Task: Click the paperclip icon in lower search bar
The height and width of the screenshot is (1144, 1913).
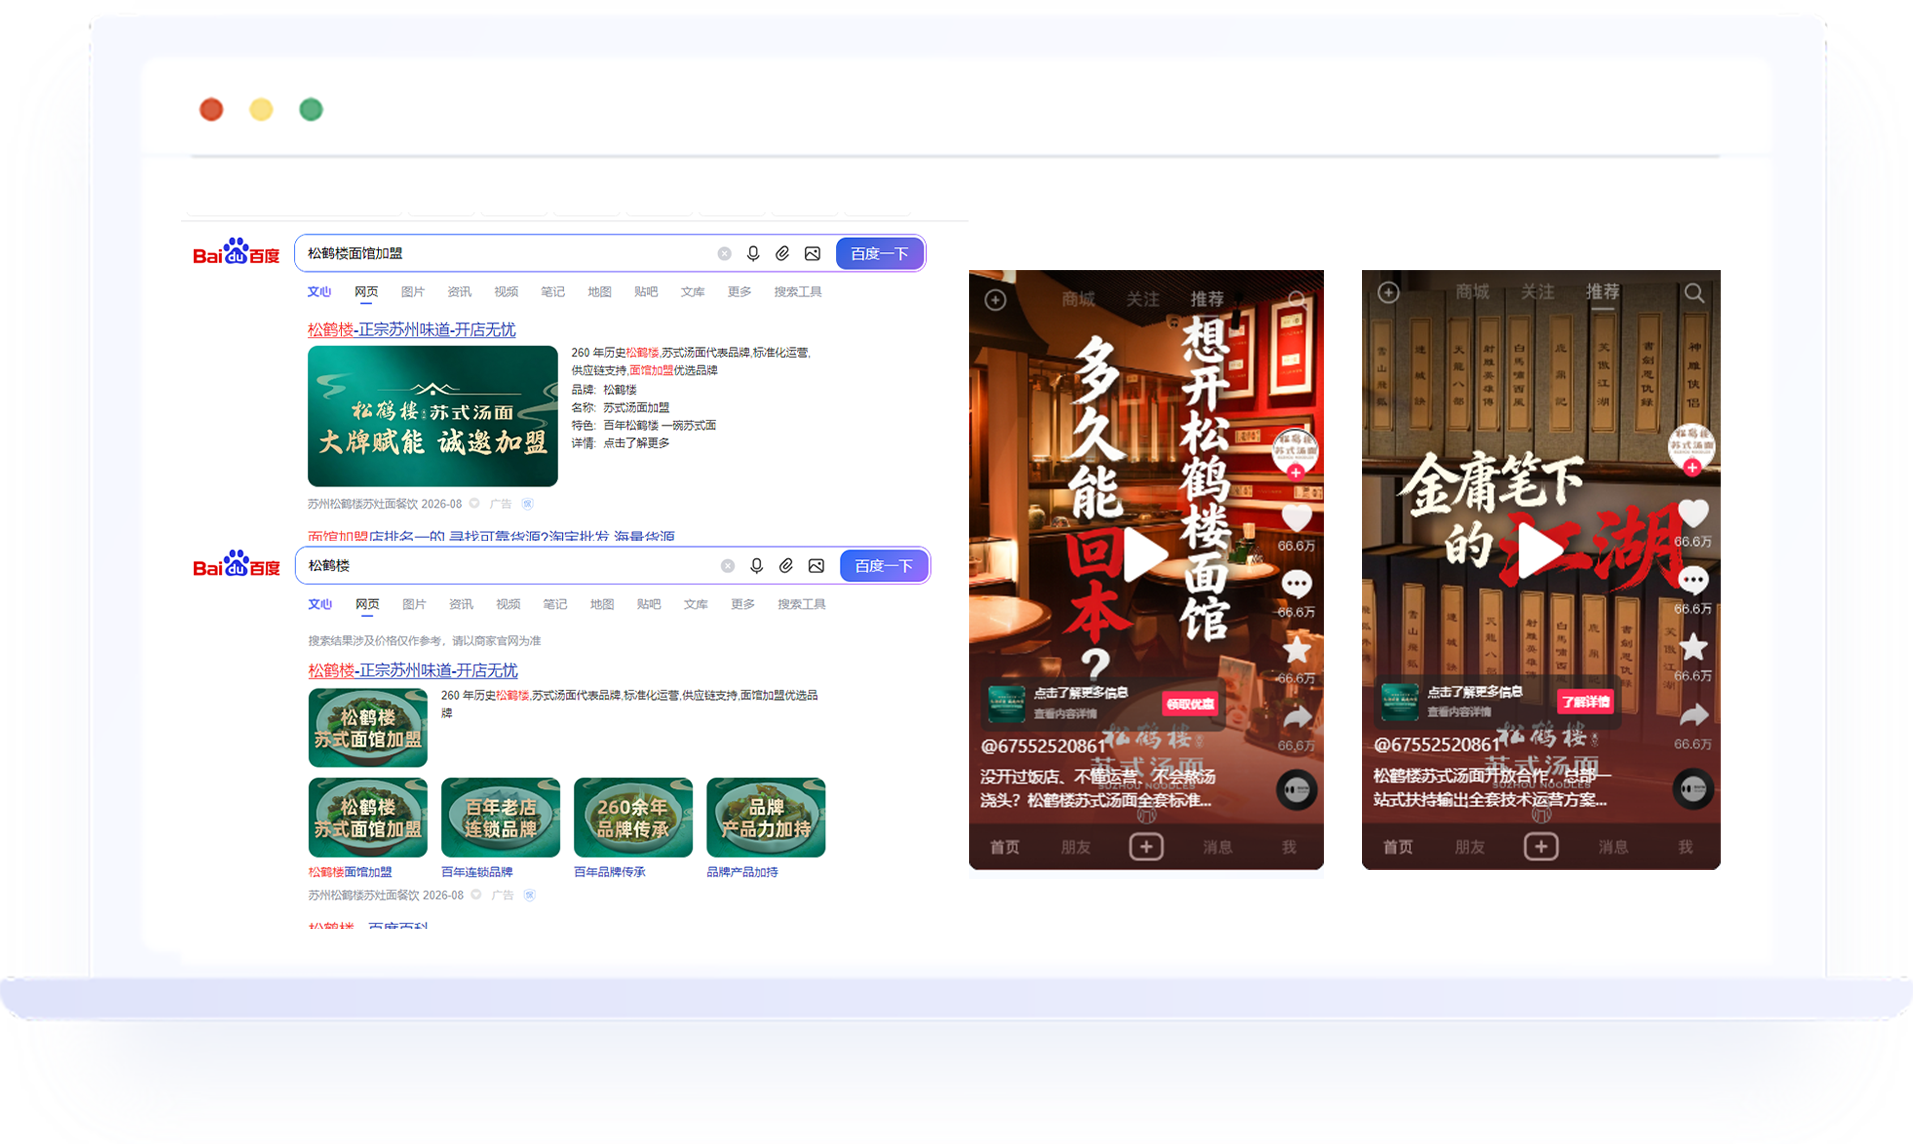Action: pos(786,566)
